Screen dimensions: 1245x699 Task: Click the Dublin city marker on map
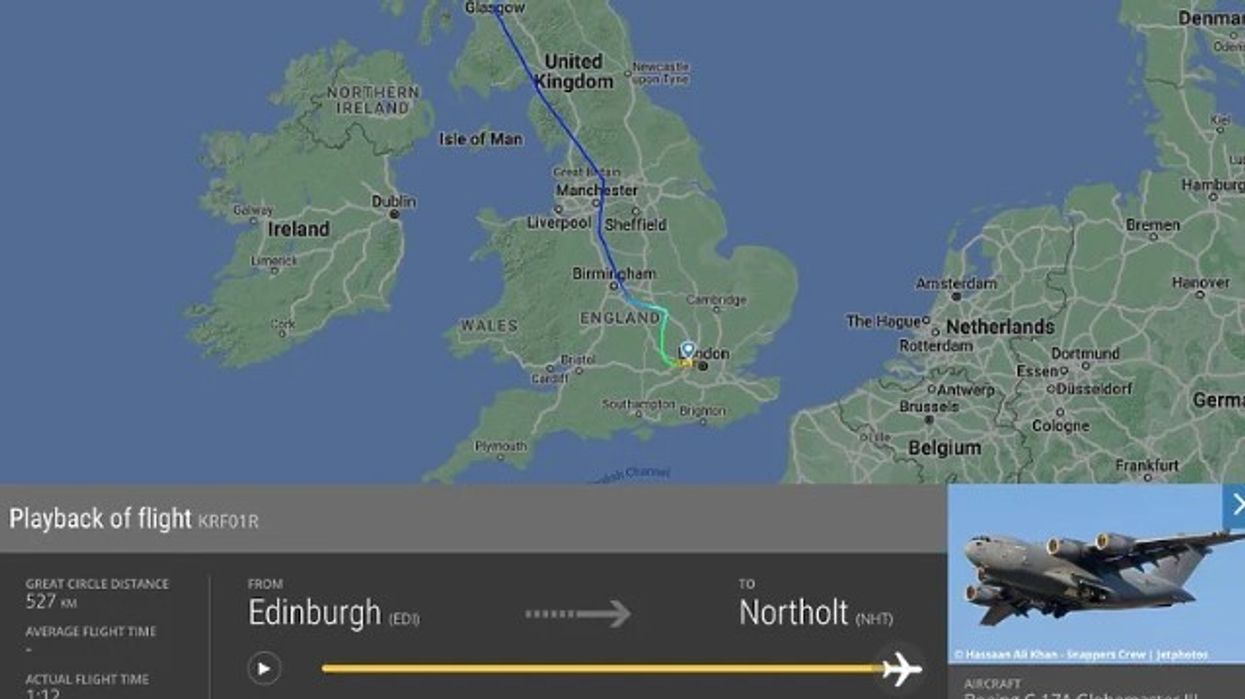[394, 214]
